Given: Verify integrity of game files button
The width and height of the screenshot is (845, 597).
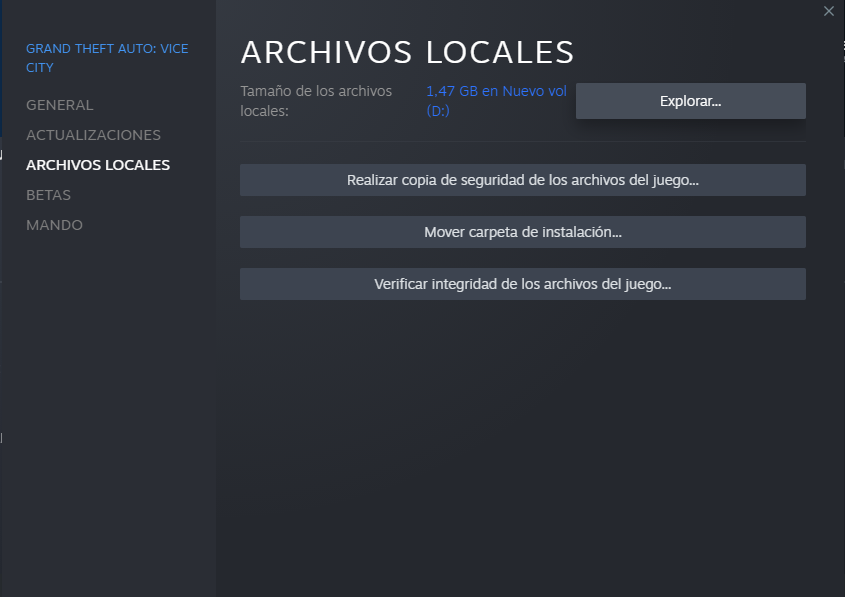Looking at the screenshot, I should [523, 284].
